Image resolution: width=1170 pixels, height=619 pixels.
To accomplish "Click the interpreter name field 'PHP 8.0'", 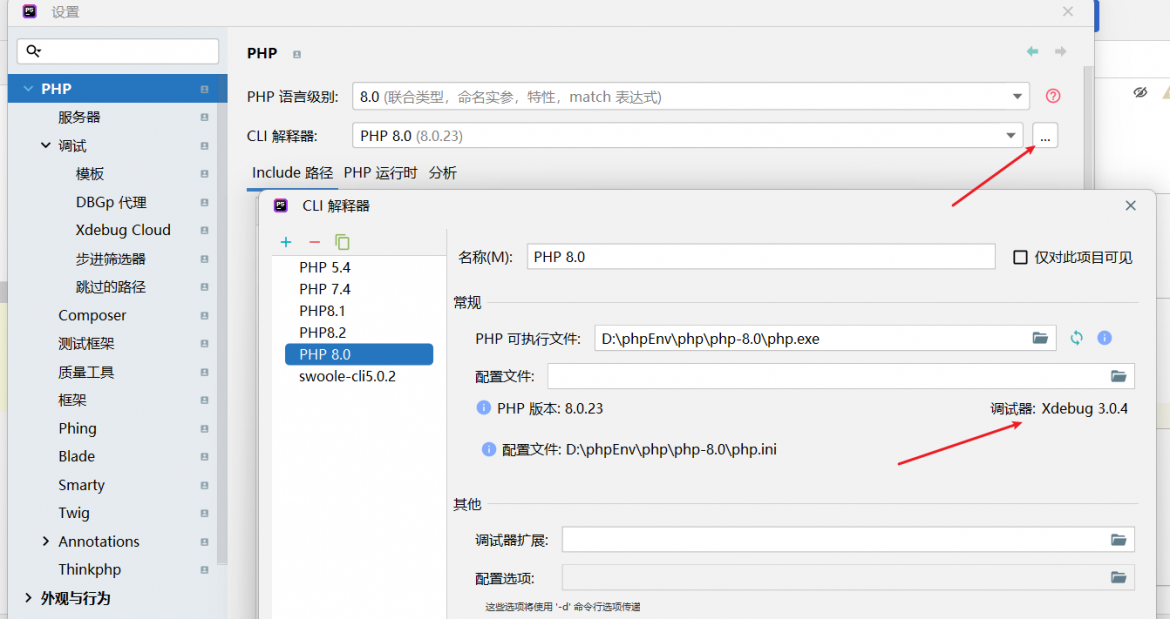I will point(761,257).
